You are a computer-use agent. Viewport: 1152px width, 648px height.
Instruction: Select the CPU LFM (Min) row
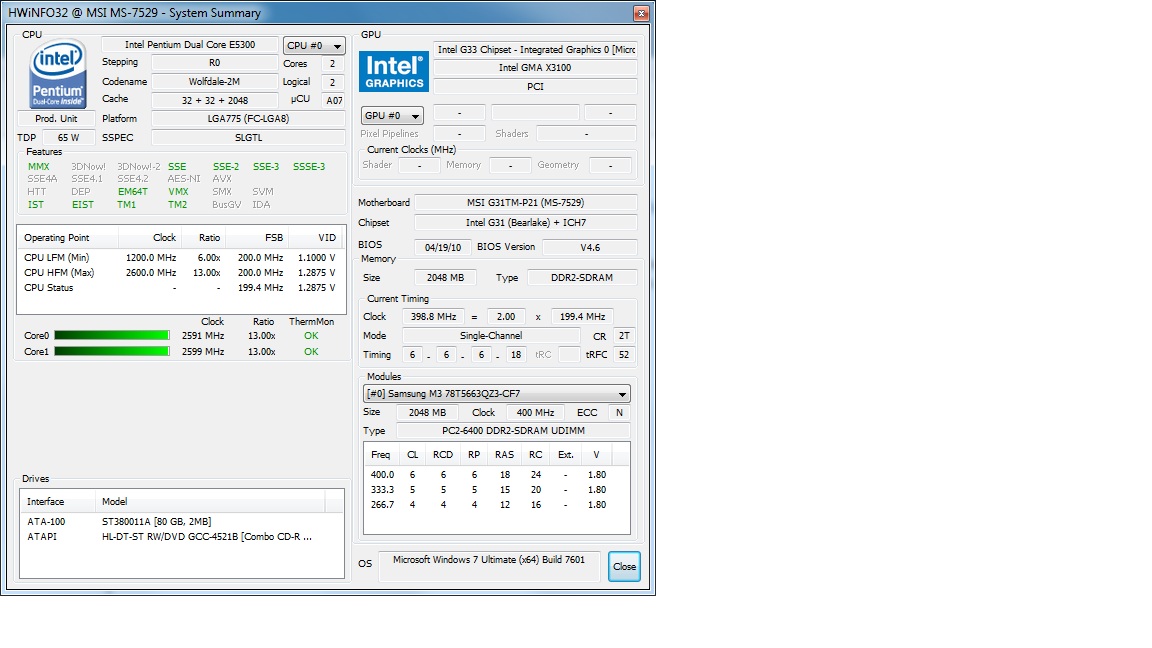pos(180,258)
